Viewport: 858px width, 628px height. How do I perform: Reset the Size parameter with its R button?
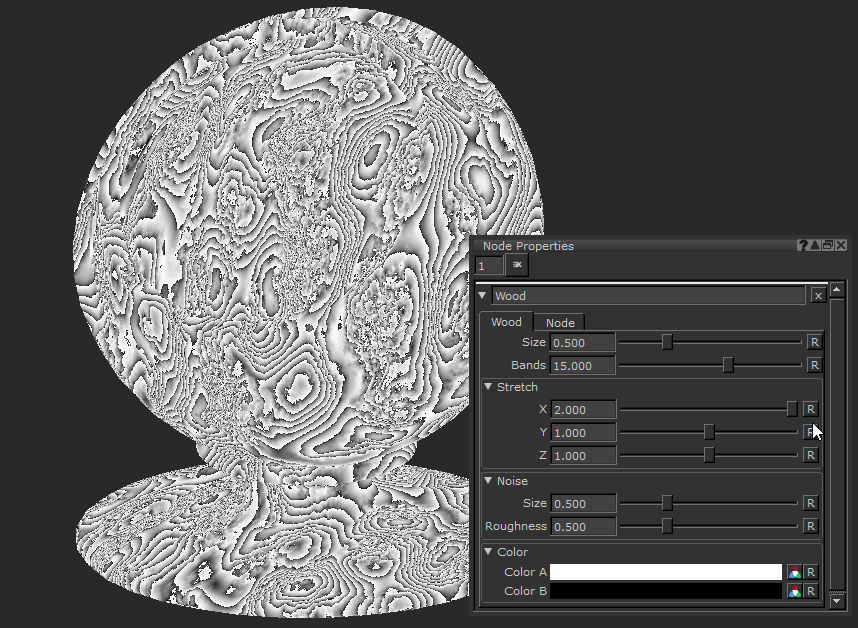tap(813, 342)
